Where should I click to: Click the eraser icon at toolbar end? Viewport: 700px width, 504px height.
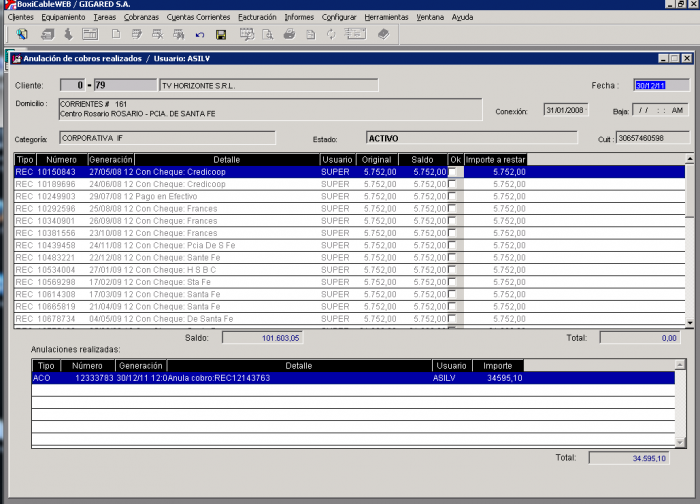pos(383,34)
